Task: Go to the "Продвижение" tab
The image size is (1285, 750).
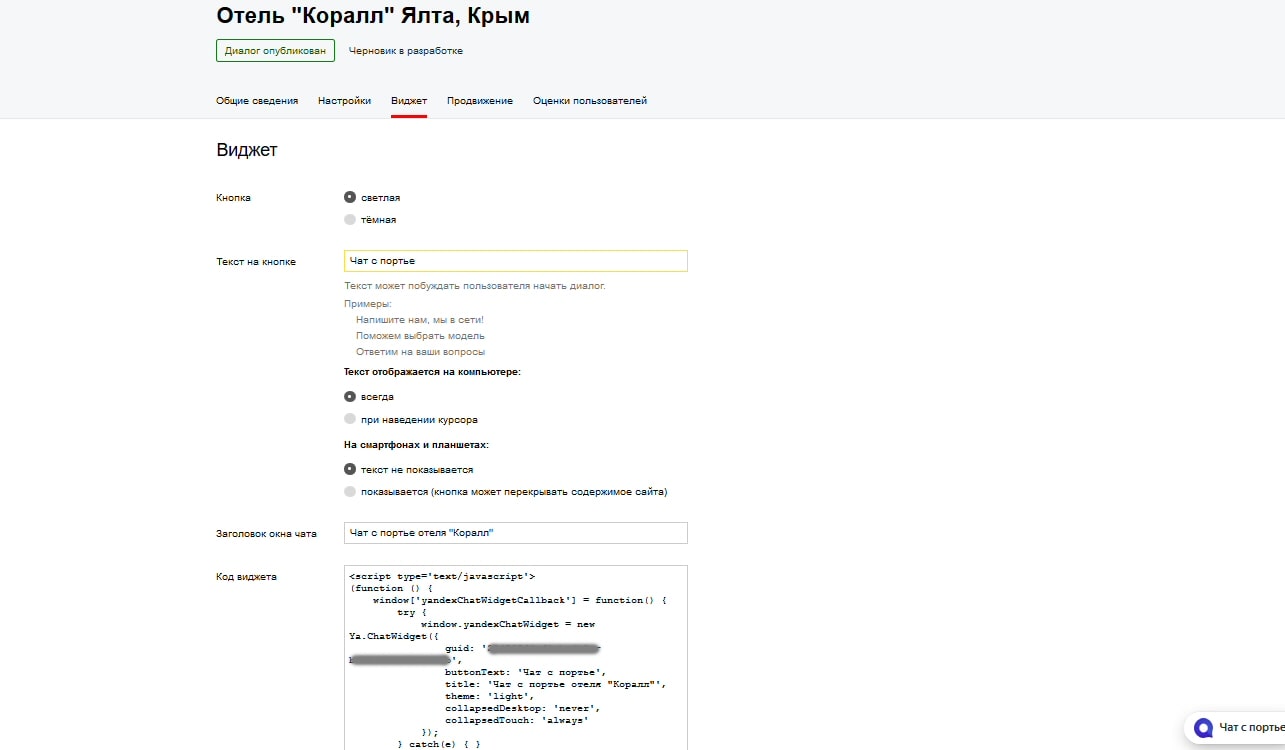Action: pyautogui.click(x=480, y=101)
